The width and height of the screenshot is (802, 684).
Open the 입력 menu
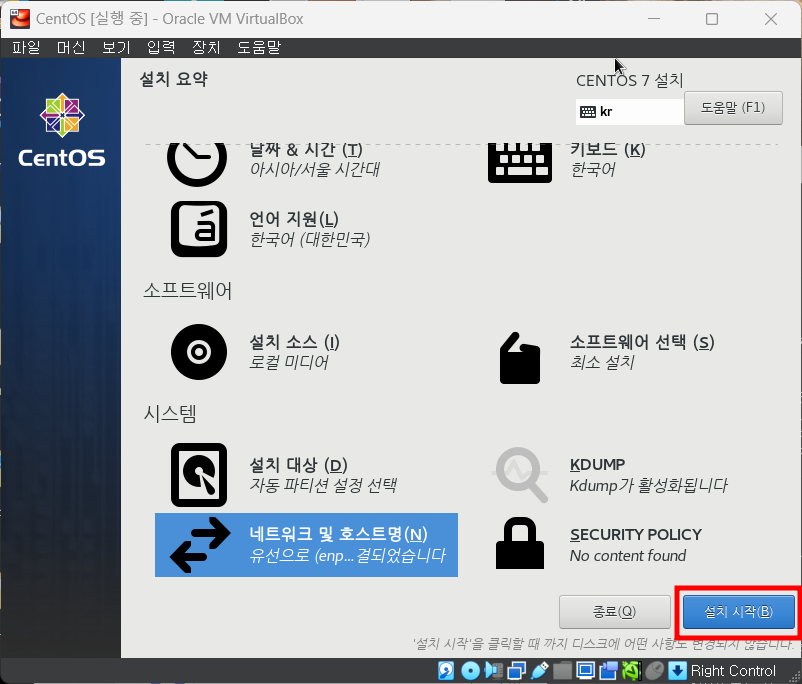161,48
